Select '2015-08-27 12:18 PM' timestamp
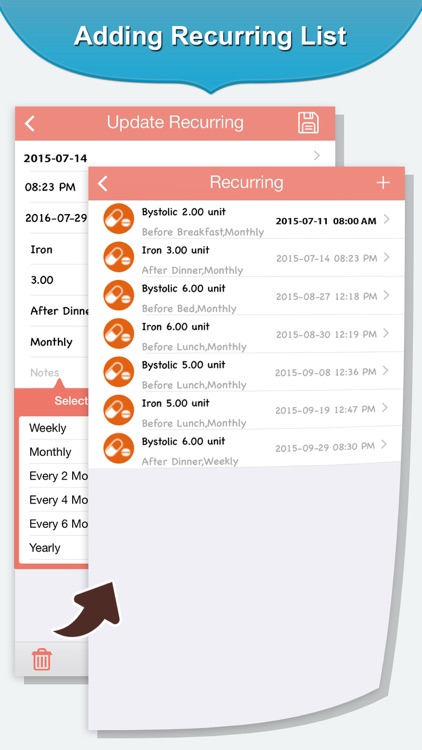422x750 pixels. (x=326, y=297)
